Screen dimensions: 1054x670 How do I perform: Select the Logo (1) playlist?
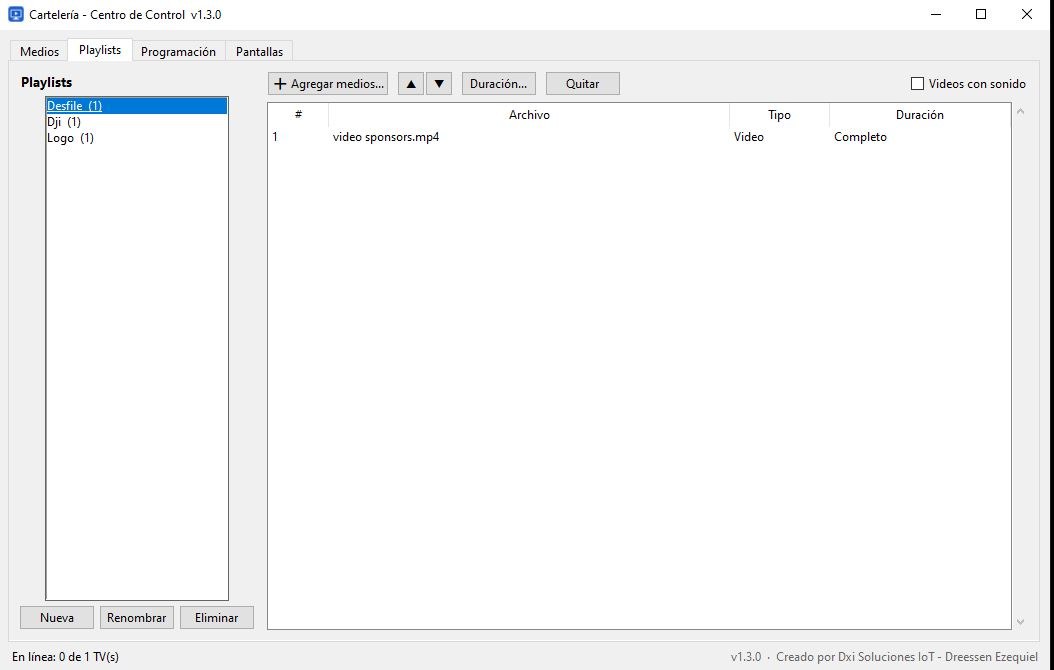(136, 138)
